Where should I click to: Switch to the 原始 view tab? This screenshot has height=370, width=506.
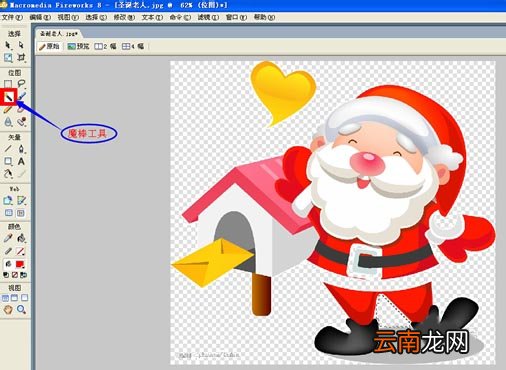tap(49, 46)
